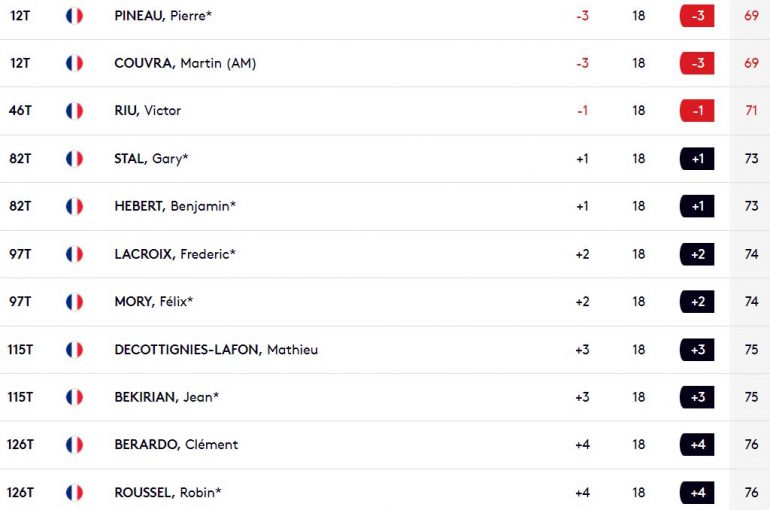Click the dark +1 badge for STAL, Gary
This screenshot has height=510, width=770.
(x=697, y=159)
